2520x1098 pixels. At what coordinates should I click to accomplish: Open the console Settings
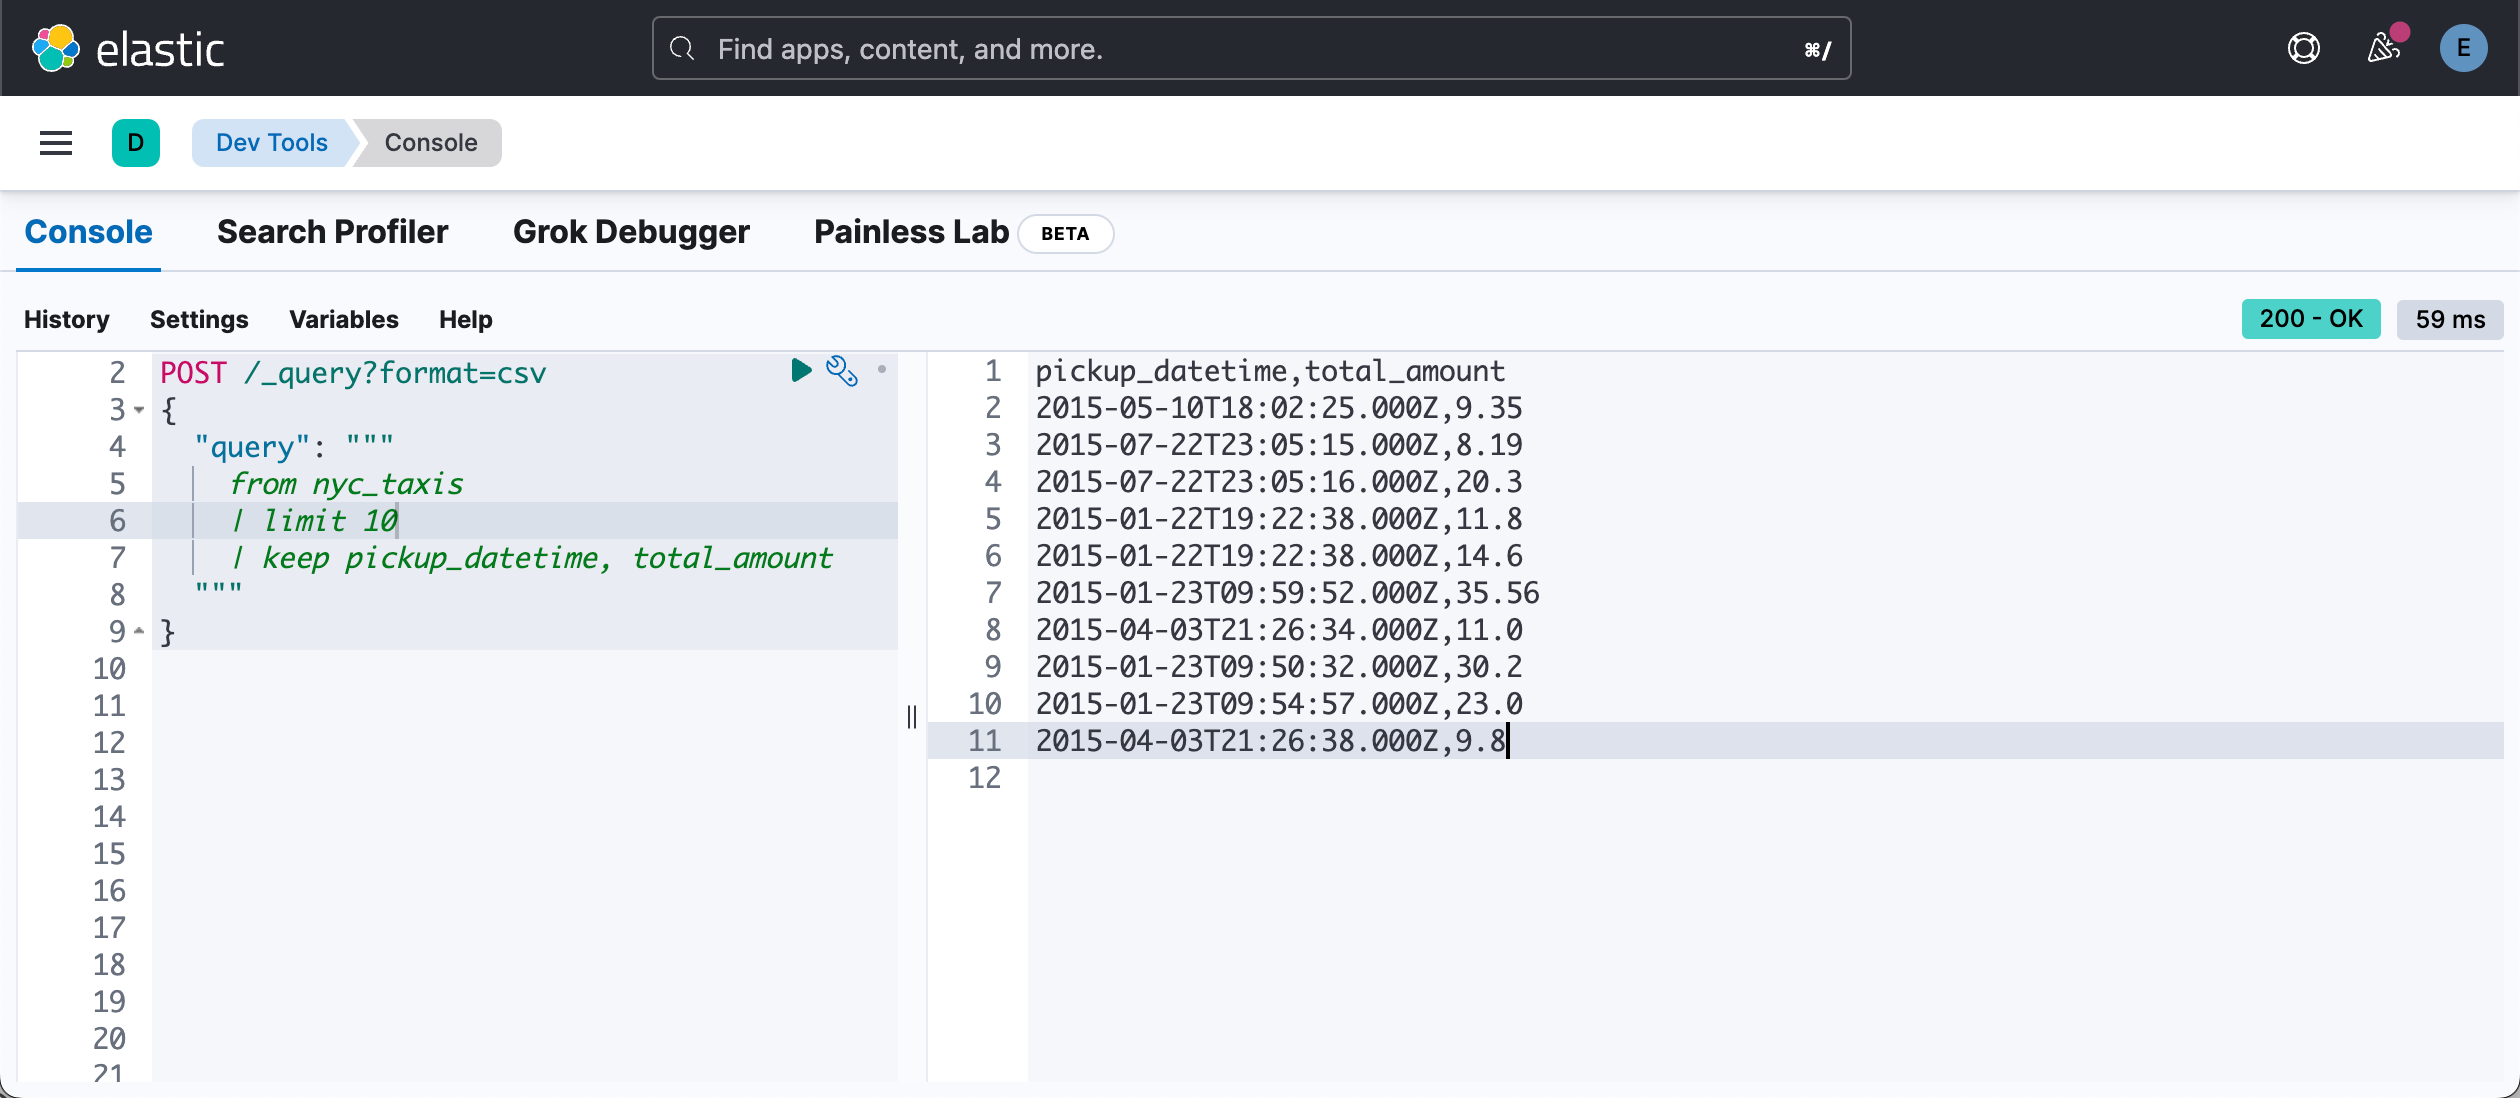[199, 319]
